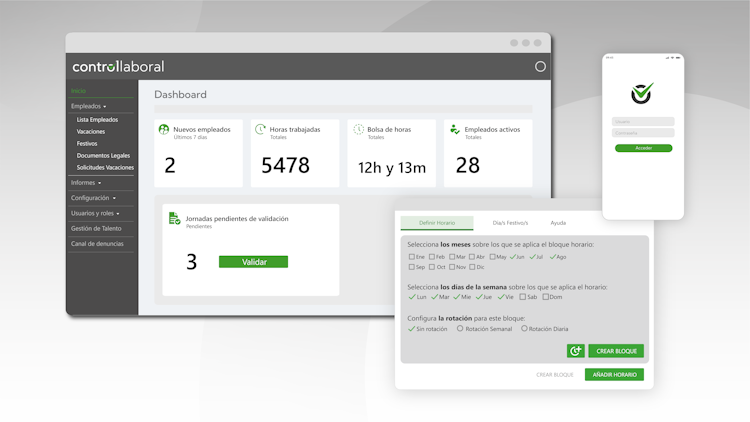Click the controllaboral logo in header
This screenshot has width=750, height=422.
coord(118,67)
